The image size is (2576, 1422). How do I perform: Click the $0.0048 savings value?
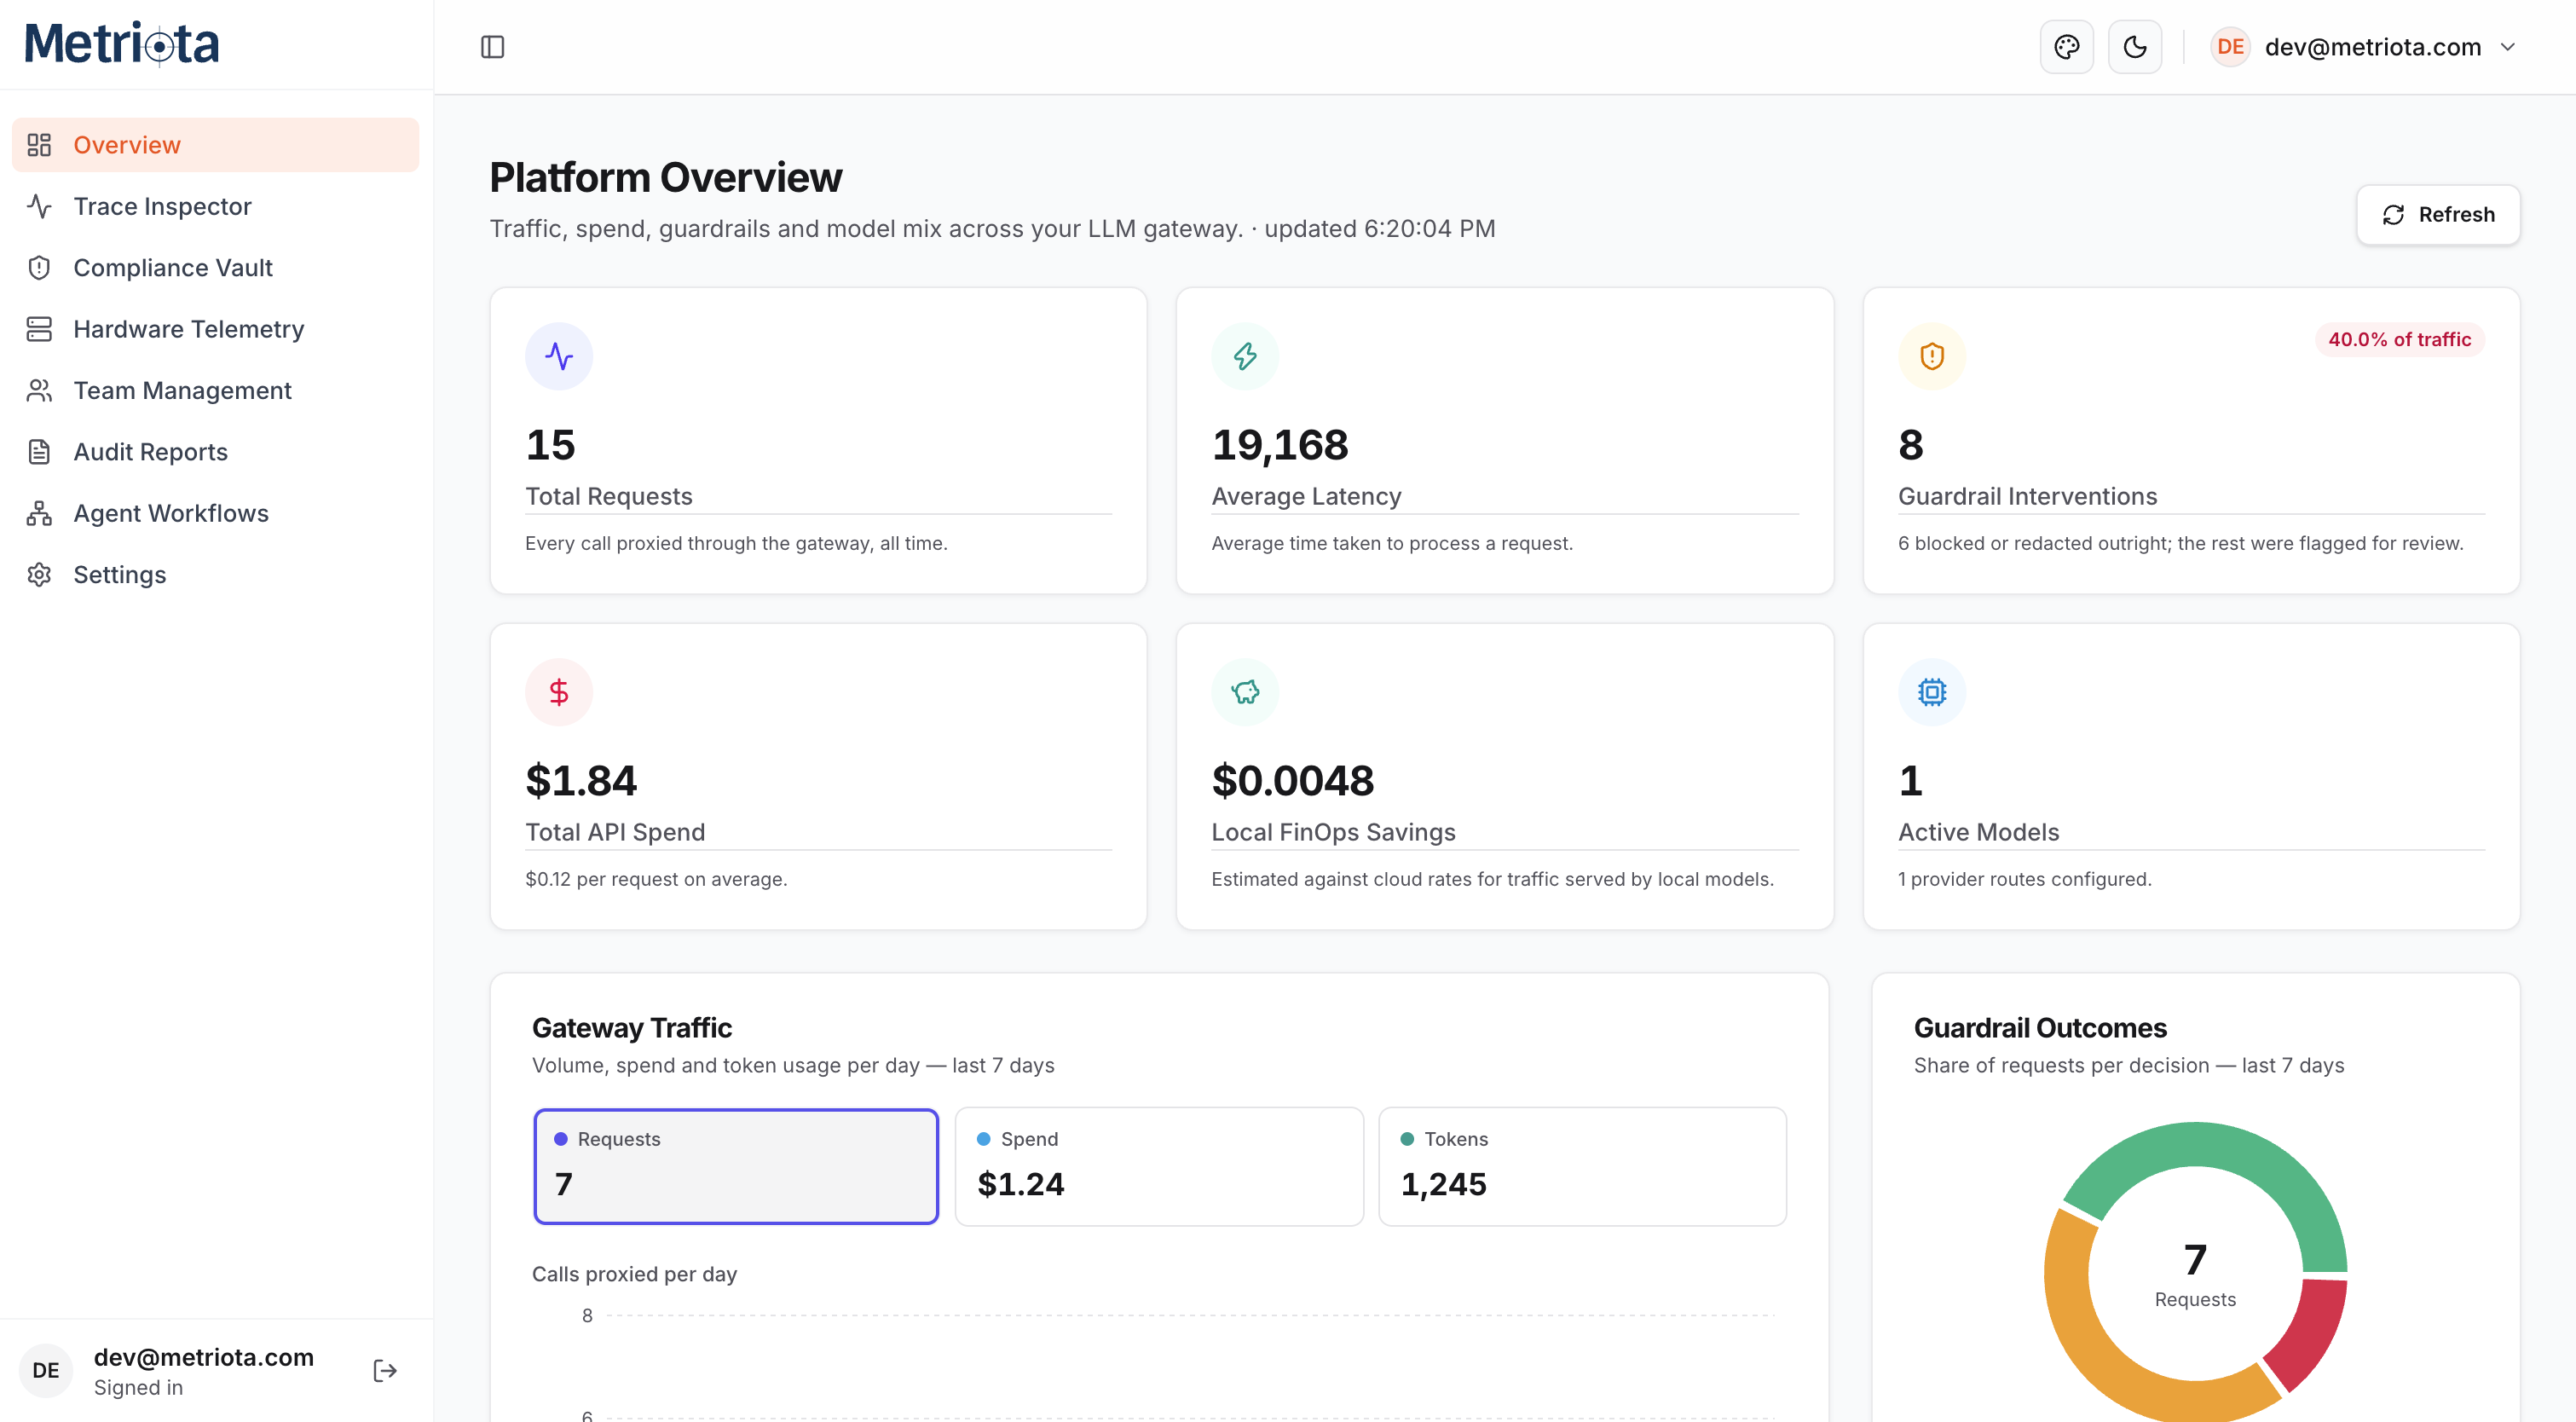tap(1292, 780)
